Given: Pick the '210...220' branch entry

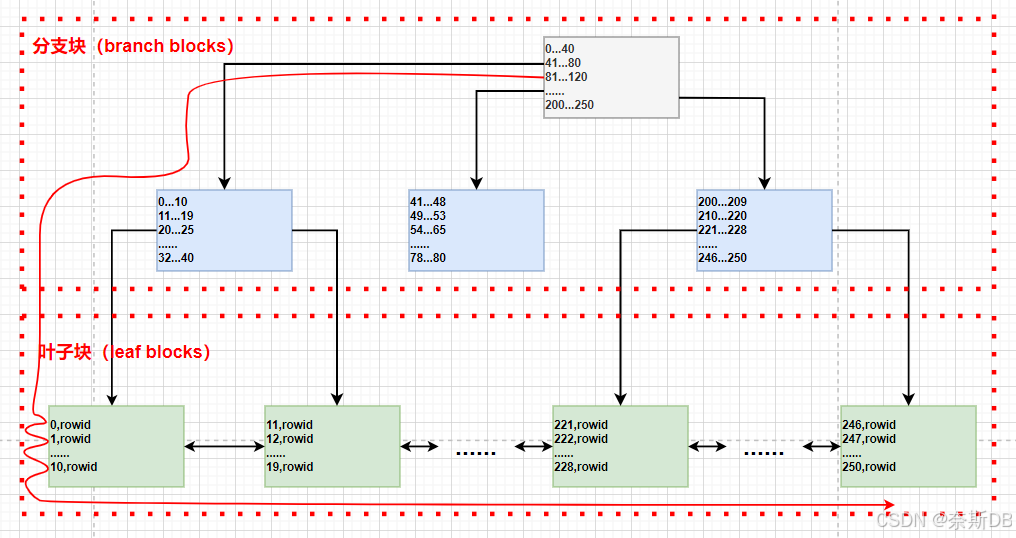Looking at the screenshot, I should pos(722,216).
